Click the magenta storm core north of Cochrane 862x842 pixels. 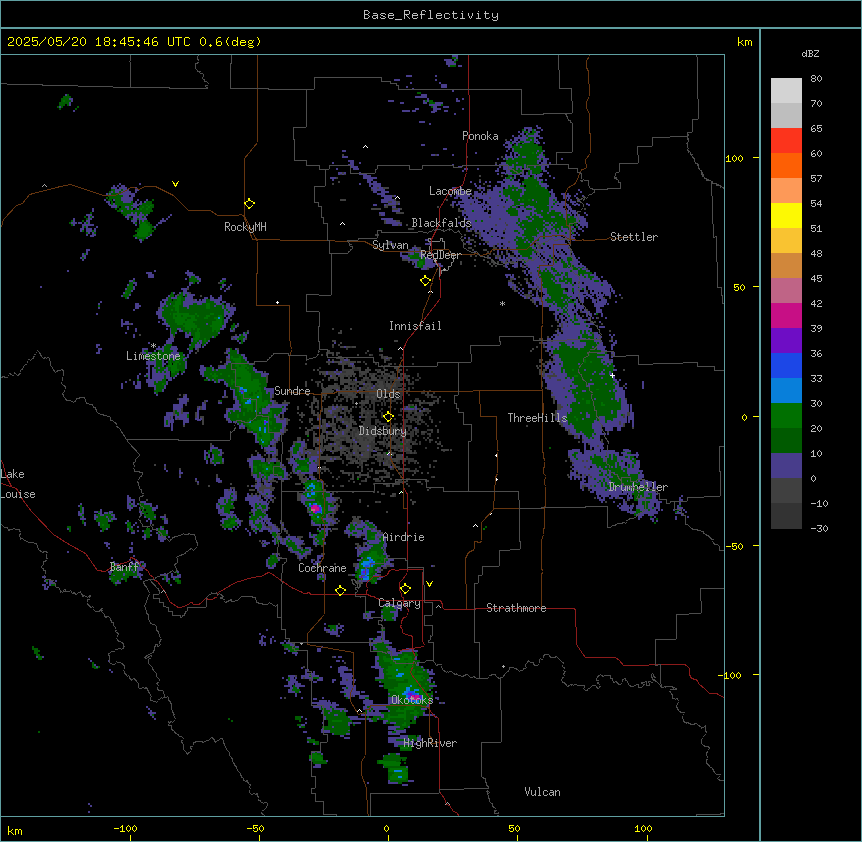[x=315, y=509]
